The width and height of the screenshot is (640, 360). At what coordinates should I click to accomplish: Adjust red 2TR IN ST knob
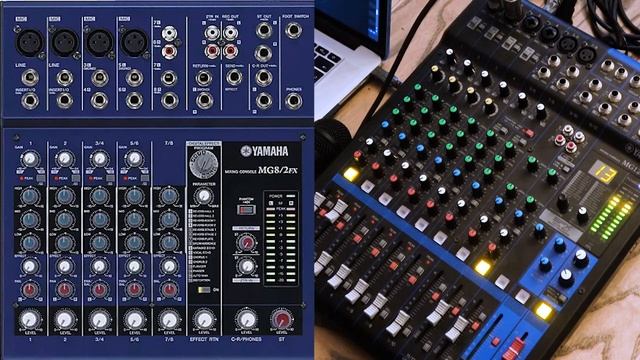246,244
